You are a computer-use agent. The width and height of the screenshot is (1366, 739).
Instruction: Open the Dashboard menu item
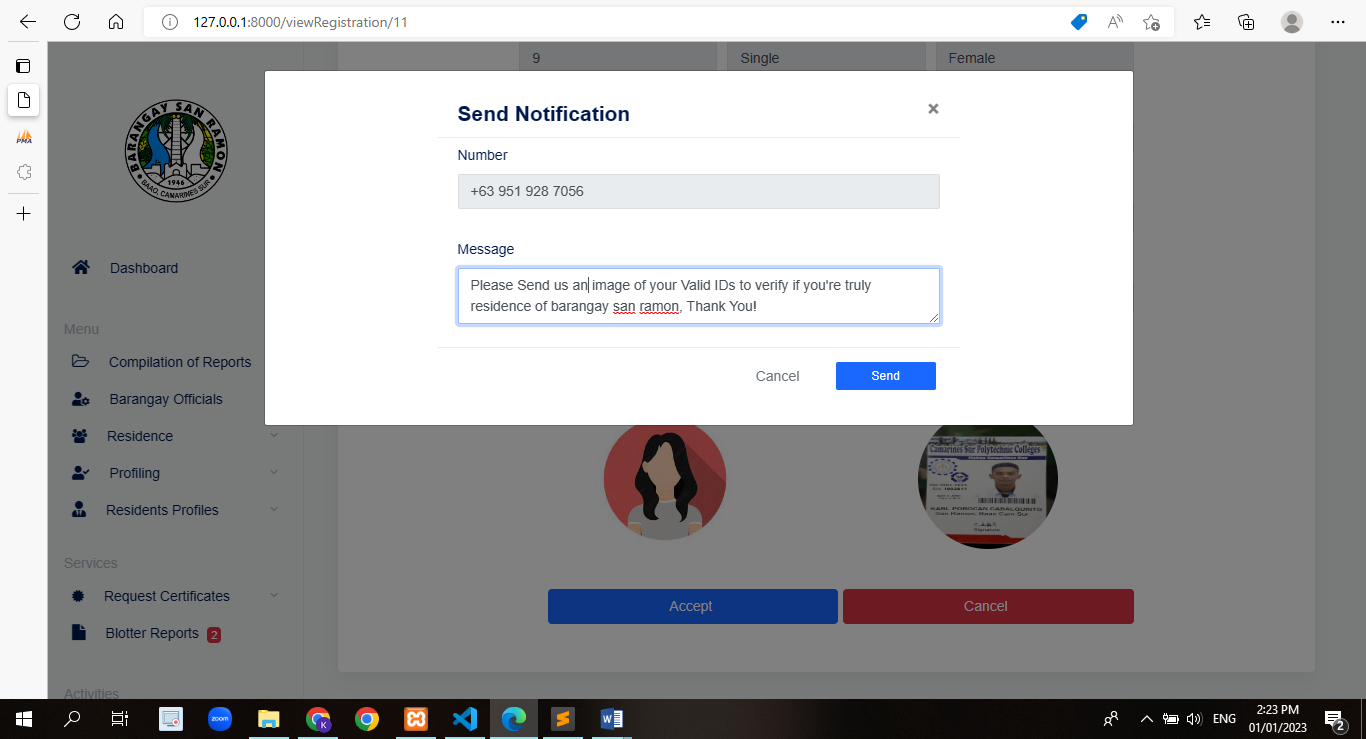tap(143, 267)
